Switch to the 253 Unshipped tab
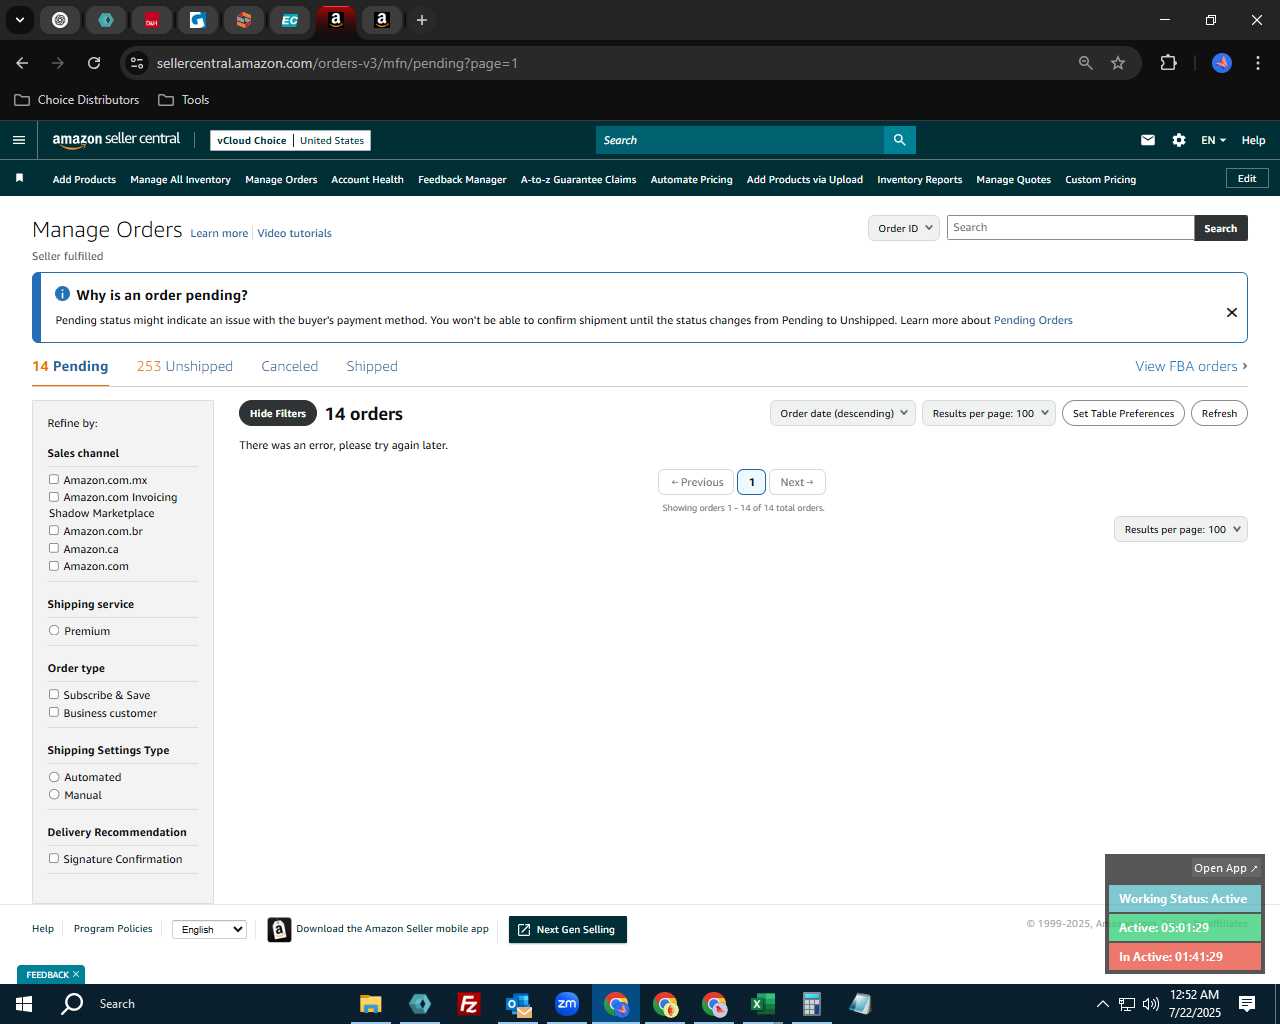The image size is (1280, 1024). coord(184,366)
